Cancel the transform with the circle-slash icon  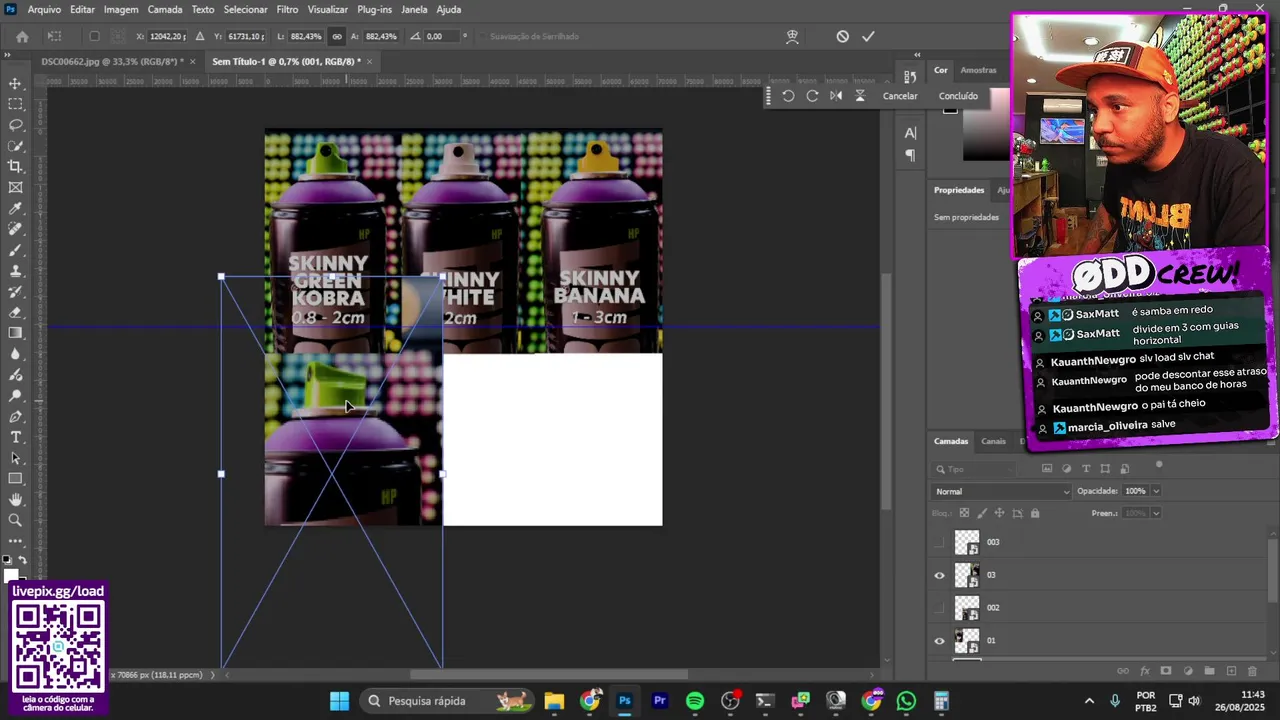click(843, 37)
